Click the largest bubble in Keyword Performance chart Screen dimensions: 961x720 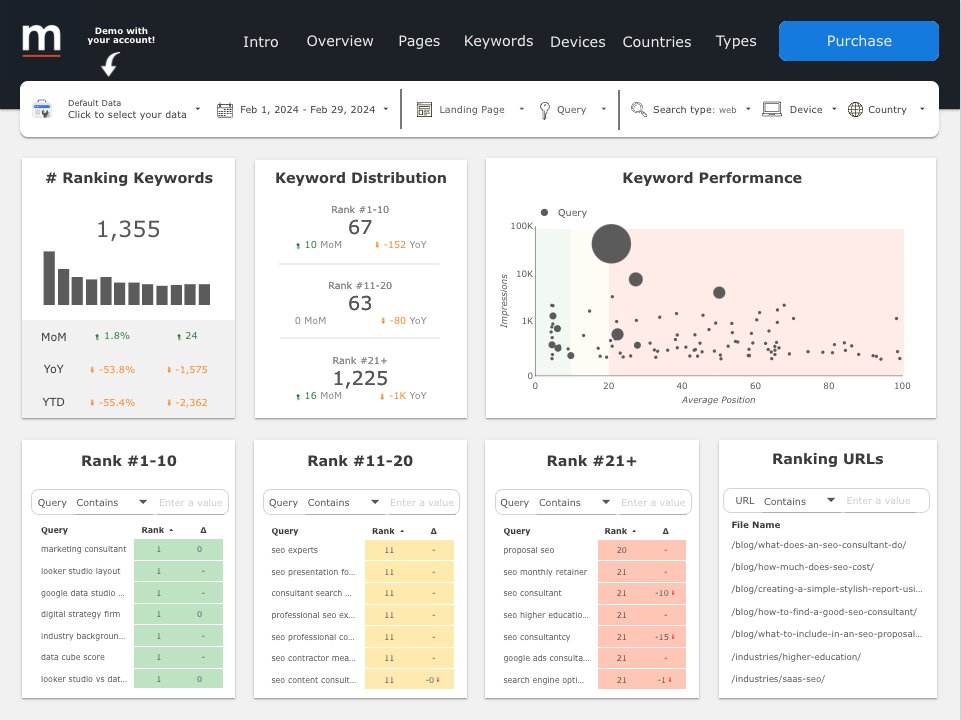click(611, 244)
